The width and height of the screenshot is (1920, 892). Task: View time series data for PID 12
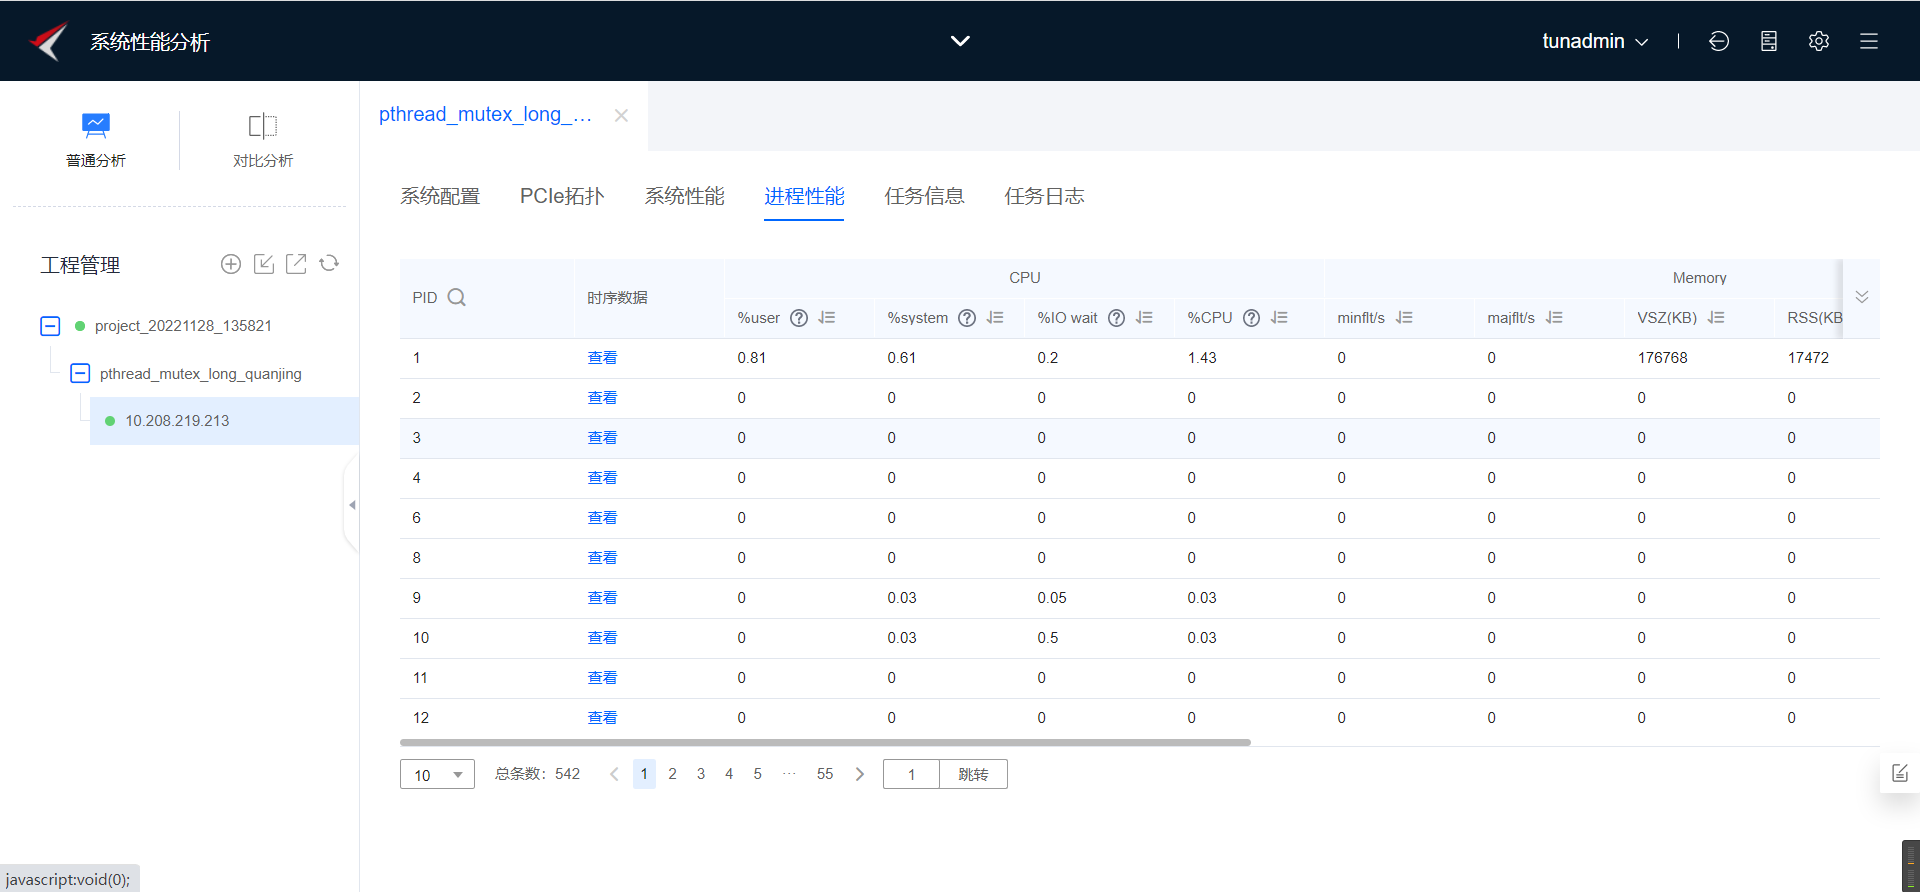(x=602, y=718)
